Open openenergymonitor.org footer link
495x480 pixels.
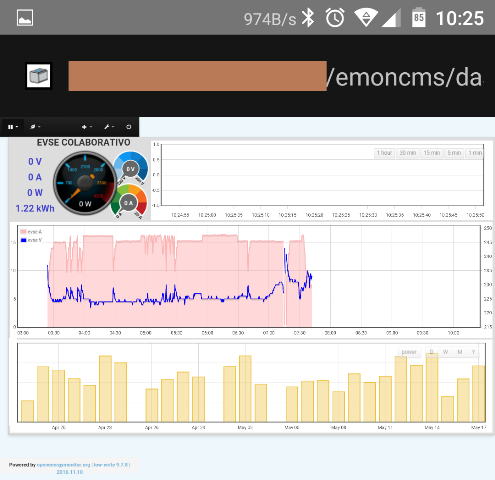tap(63, 465)
